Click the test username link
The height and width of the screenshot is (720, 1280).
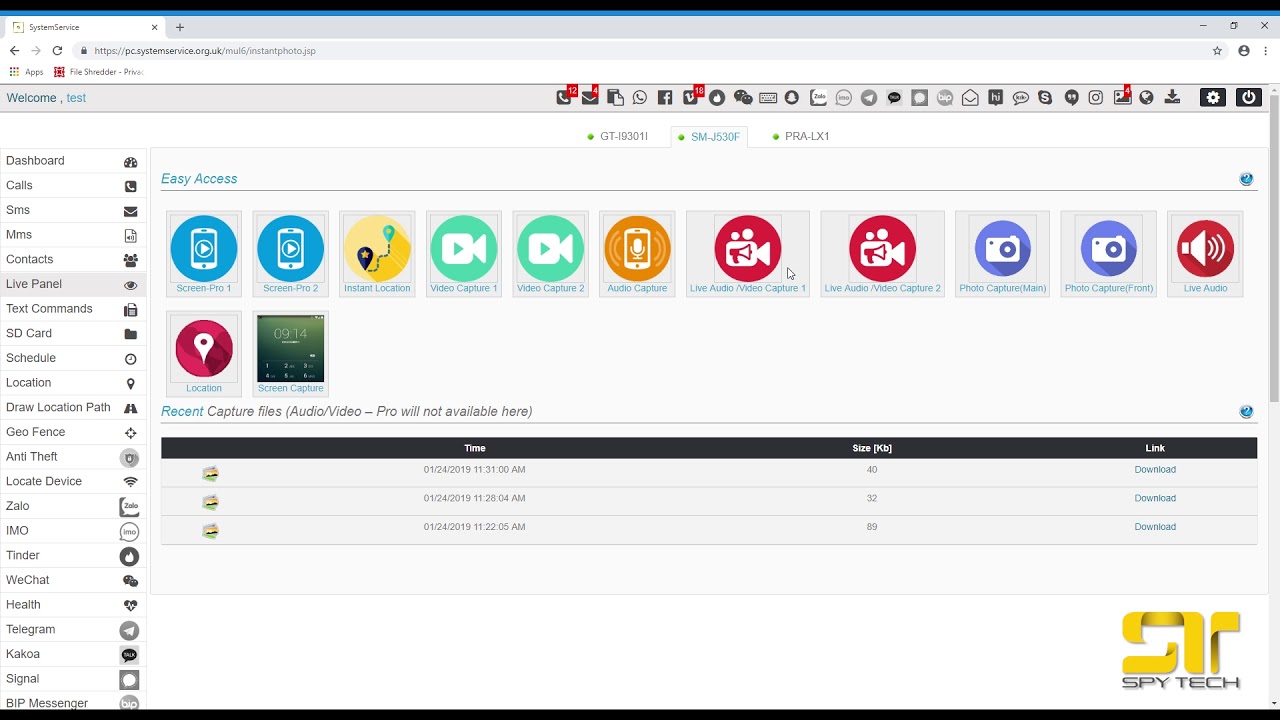76,98
